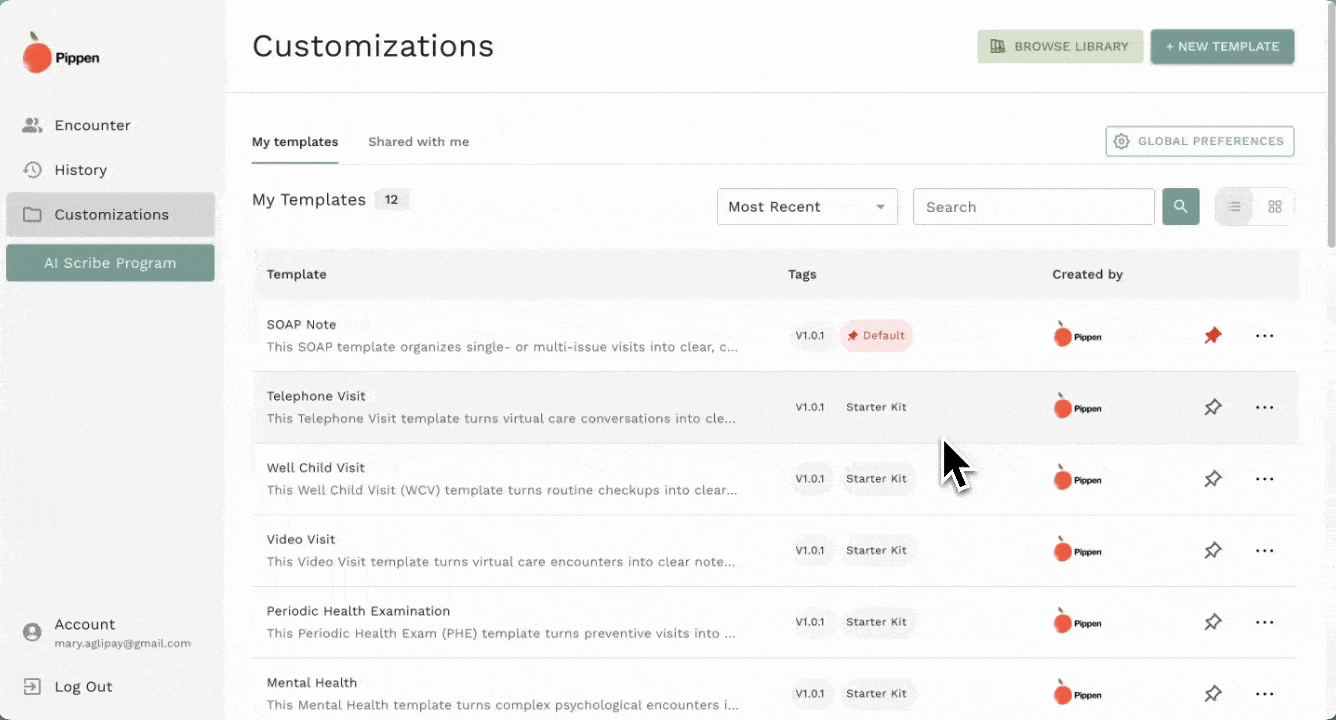Click the magnifier search button
The image size is (1336, 720).
pos(1180,207)
